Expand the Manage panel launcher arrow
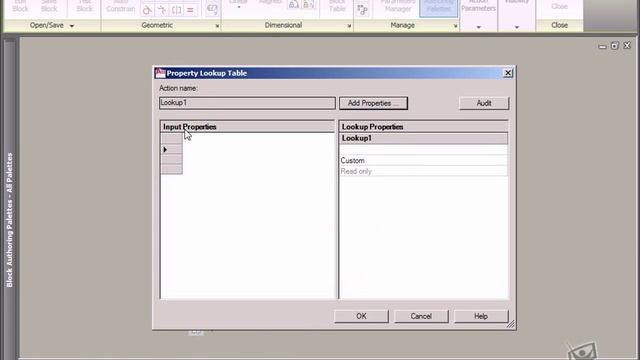The image size is (640, 360). click(456, 26)
